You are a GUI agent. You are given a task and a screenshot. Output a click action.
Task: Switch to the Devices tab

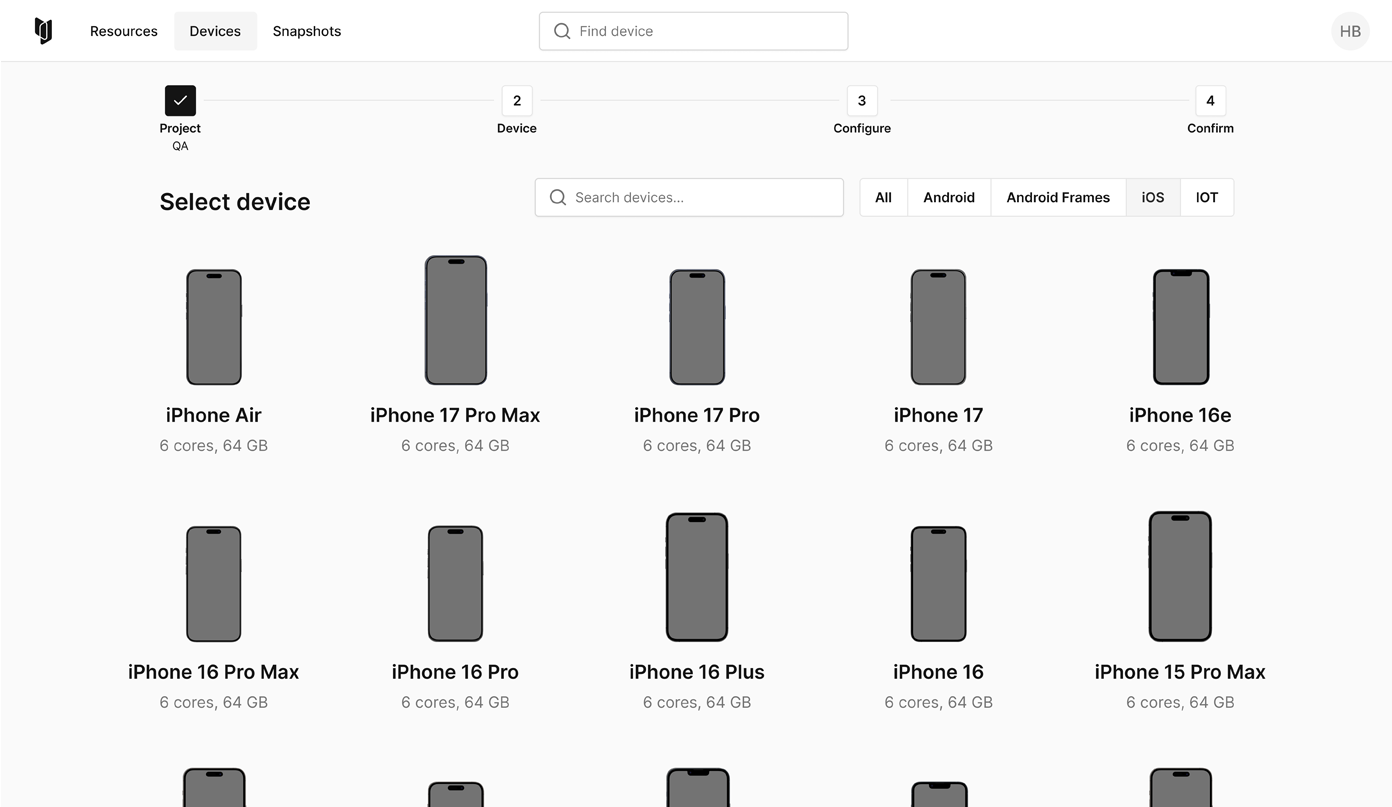215,31
